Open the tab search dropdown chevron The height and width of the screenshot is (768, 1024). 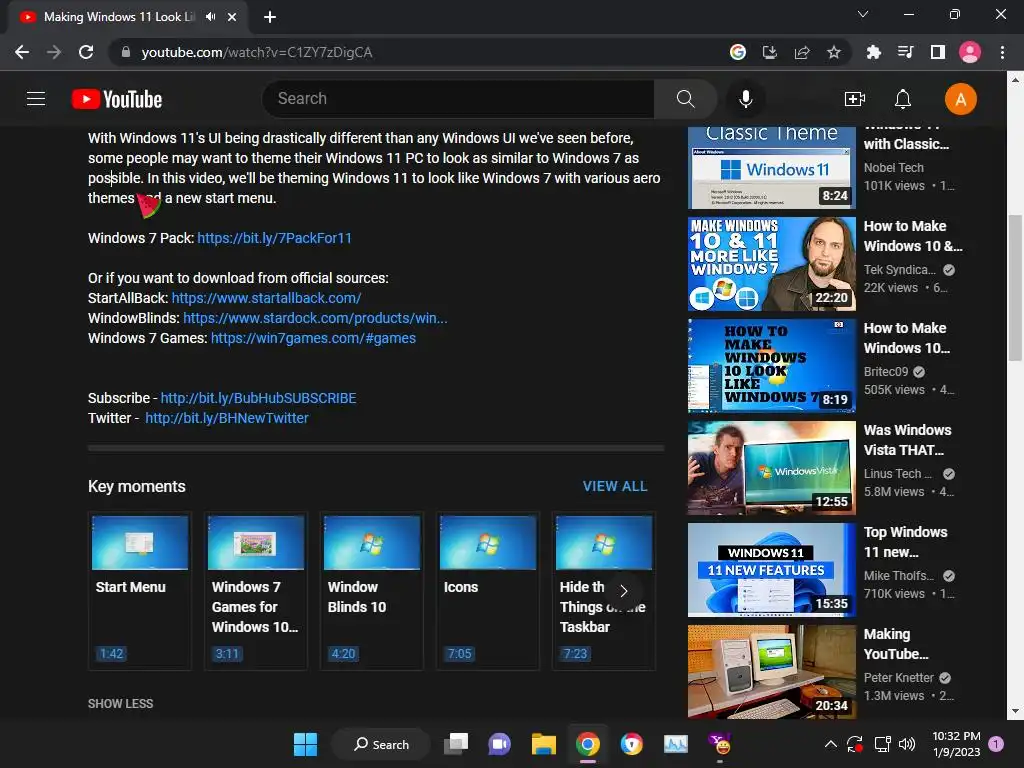click(x=863, y=14)
